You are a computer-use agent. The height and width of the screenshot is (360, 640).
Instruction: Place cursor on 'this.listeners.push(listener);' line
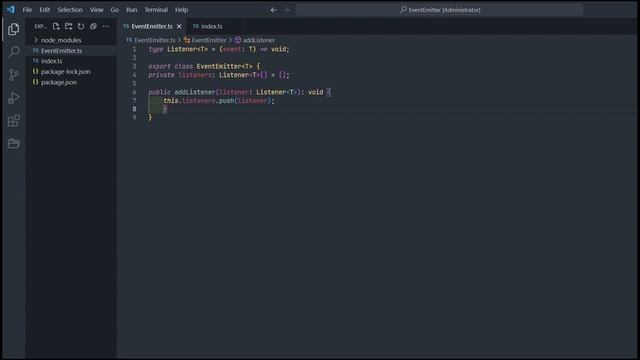(219, 101)
